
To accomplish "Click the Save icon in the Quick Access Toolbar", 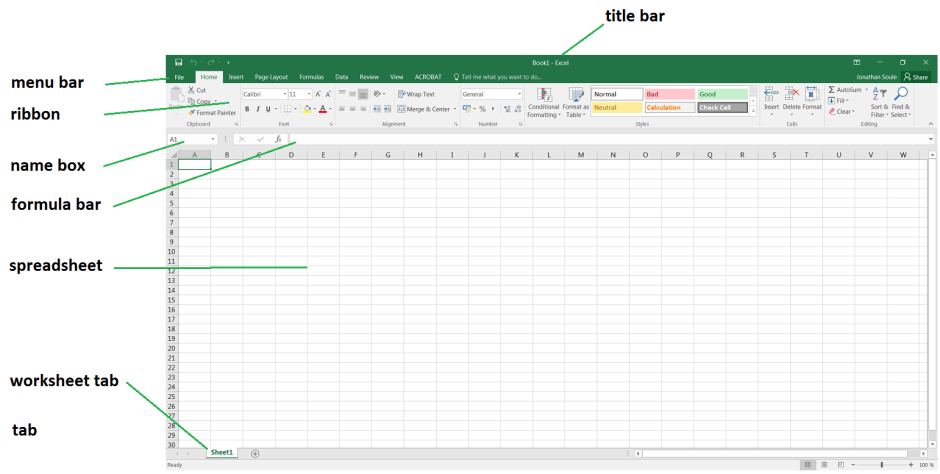I will (x=179, y=62).
